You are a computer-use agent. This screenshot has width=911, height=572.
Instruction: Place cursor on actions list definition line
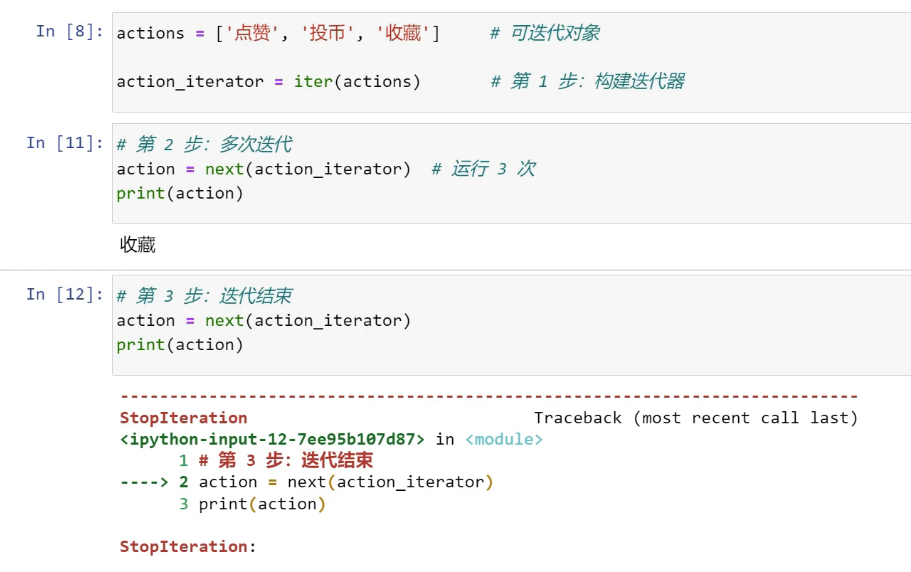click(278, 33)
